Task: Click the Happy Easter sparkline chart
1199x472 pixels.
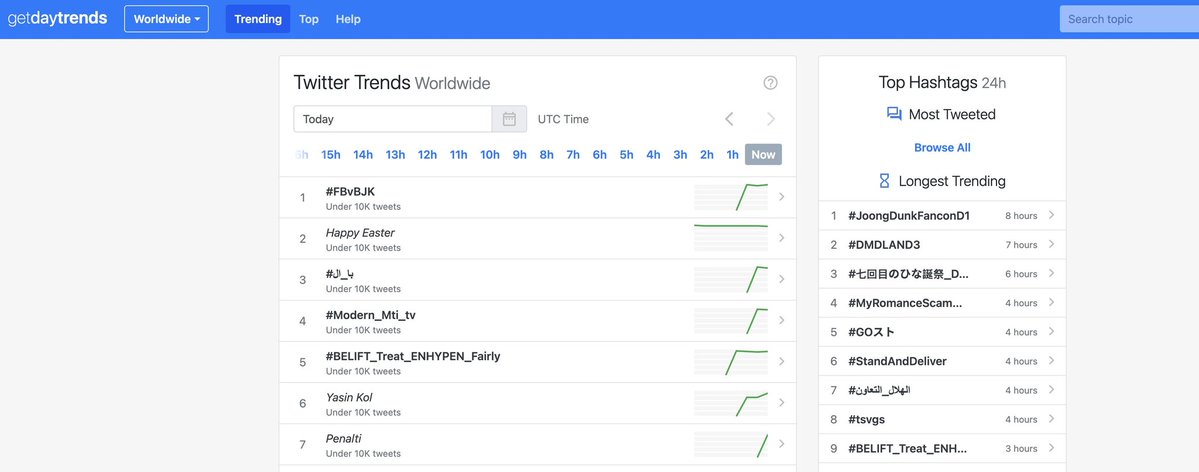Action: pos(731,238)
